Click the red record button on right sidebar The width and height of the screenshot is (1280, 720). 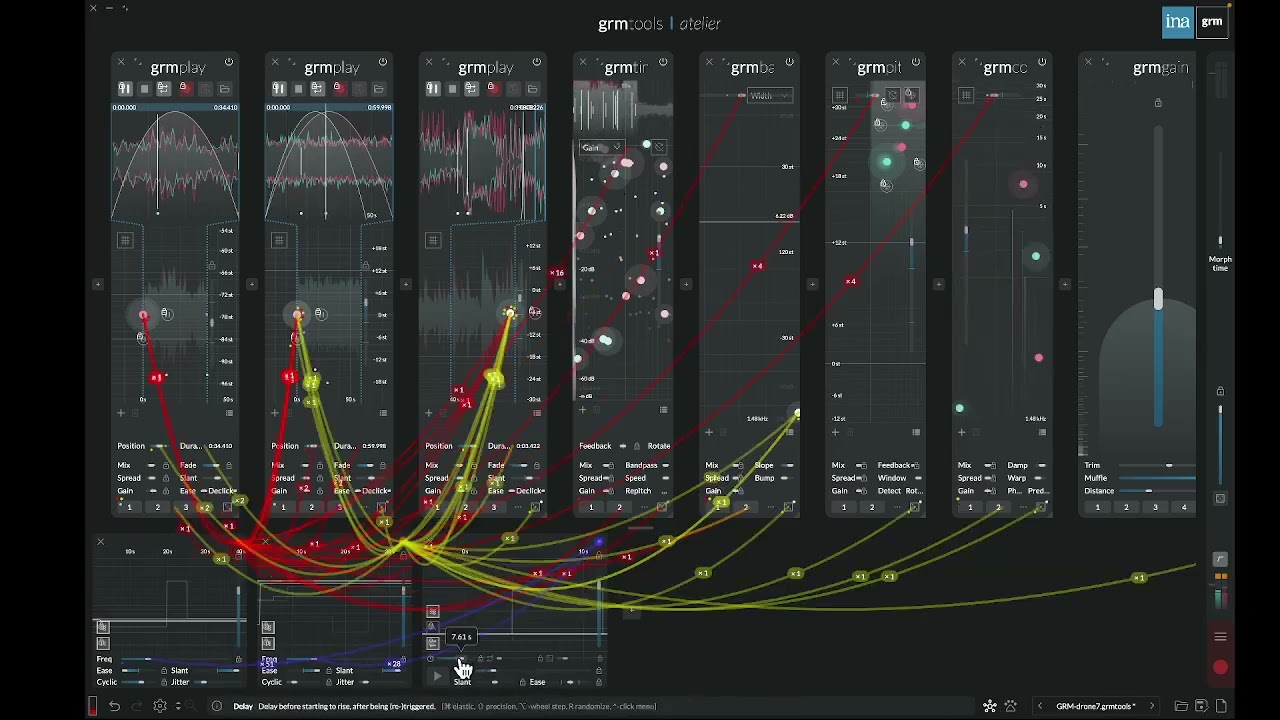[x=1220, y=667]
